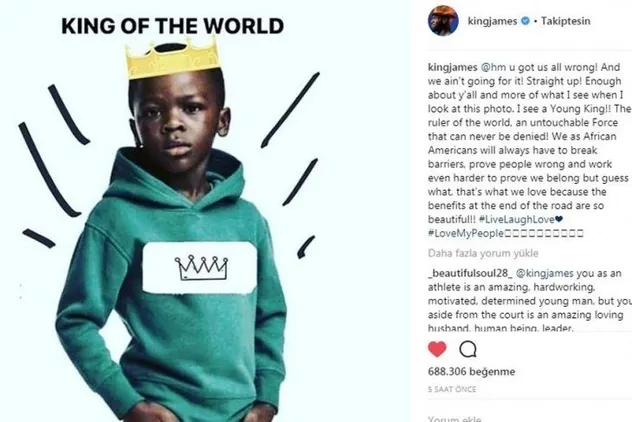
Task: Click the yellow crown on the boy's head
Action: click(x=173, y=58)
